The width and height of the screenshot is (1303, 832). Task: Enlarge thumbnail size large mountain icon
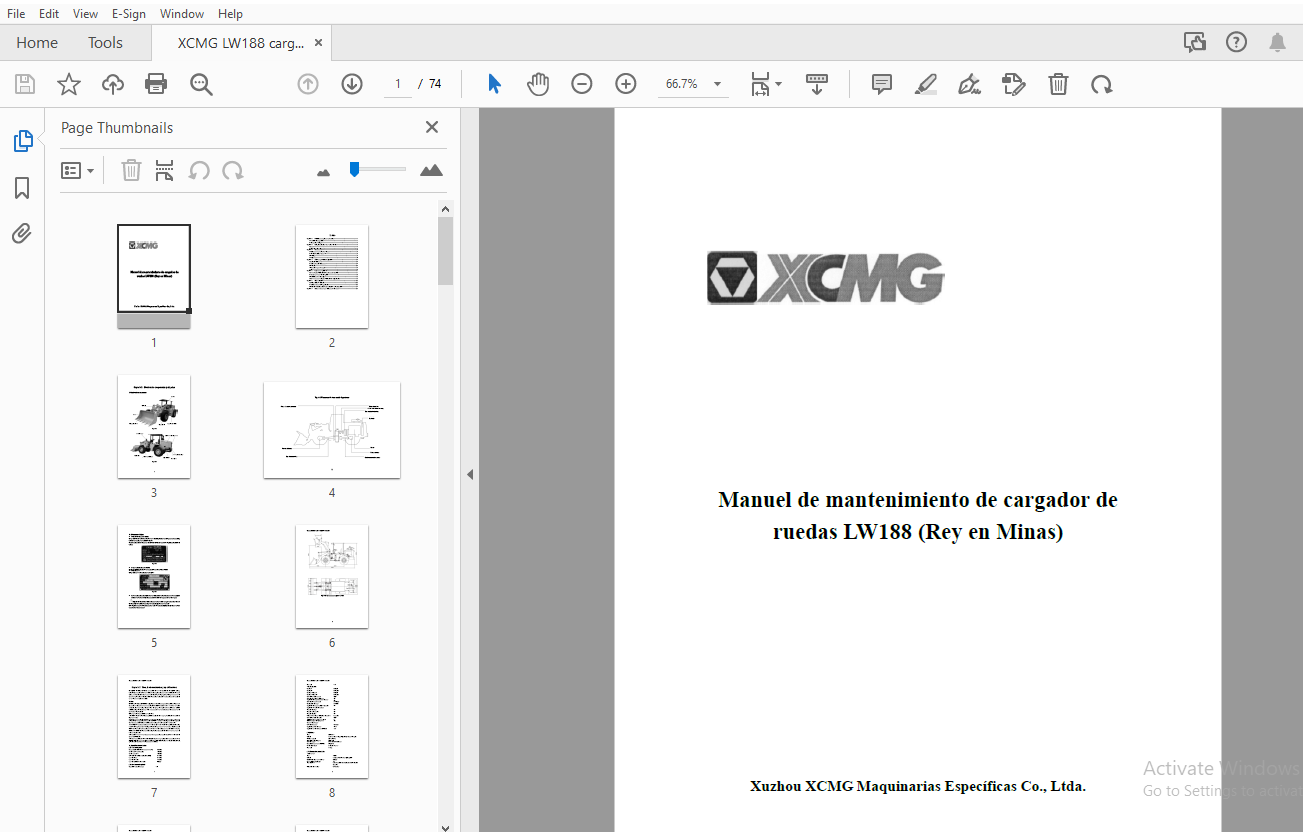431,170
